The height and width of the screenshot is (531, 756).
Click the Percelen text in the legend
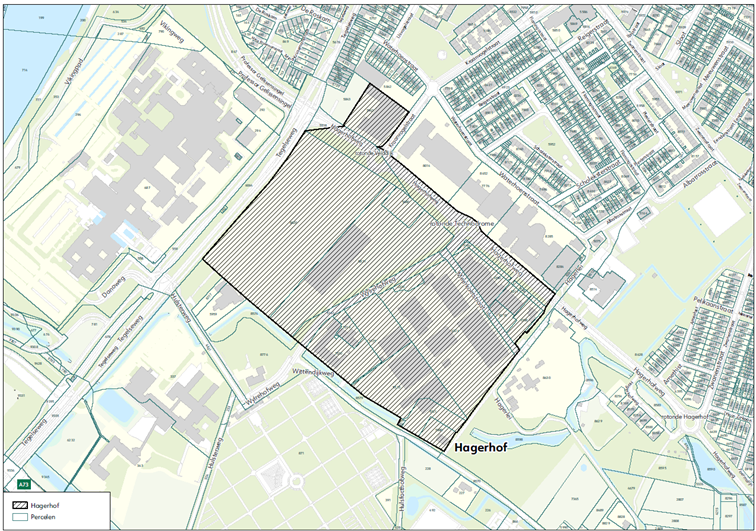[x=44, y=519]
